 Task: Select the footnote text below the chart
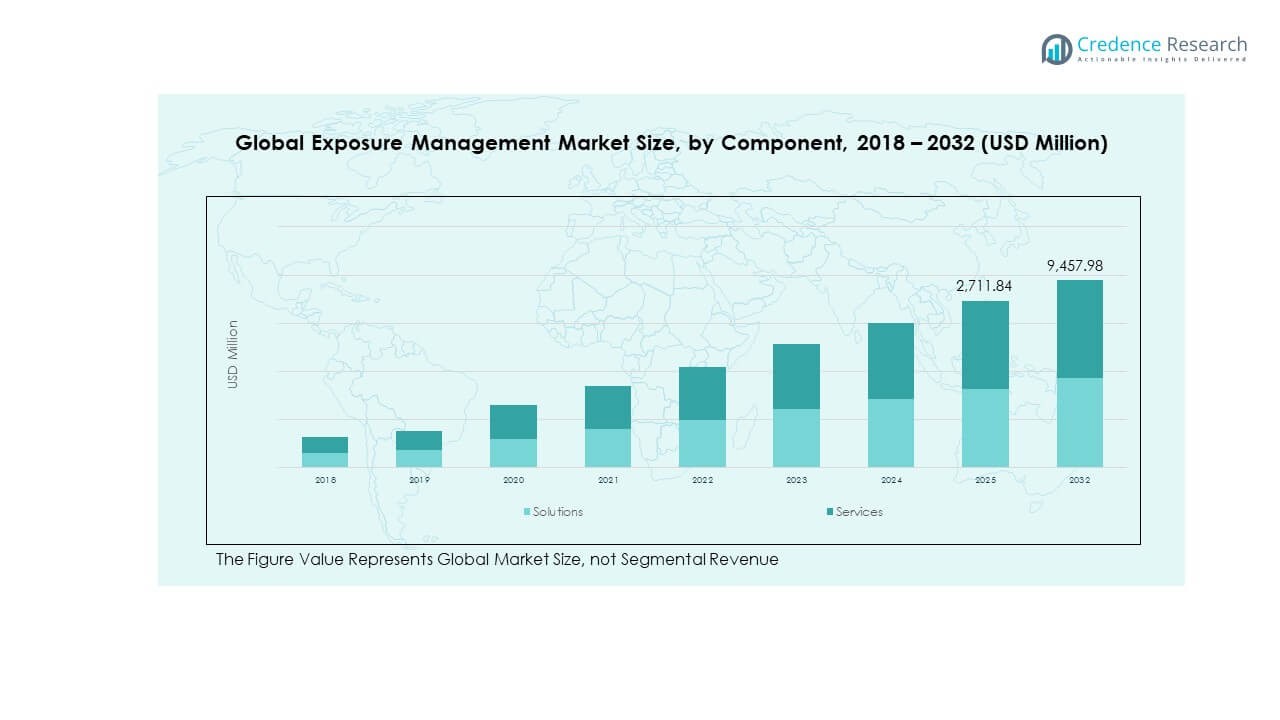pyautogui.click(x=497, y=560)
